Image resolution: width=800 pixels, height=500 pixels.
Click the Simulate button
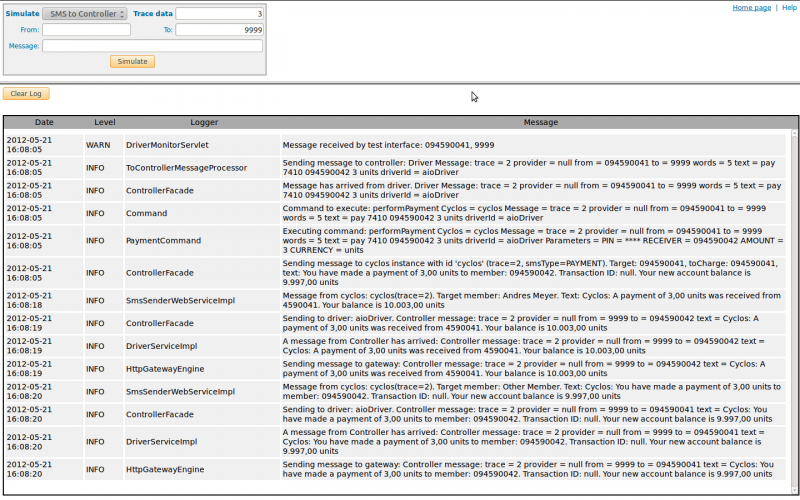pos(133,61)
